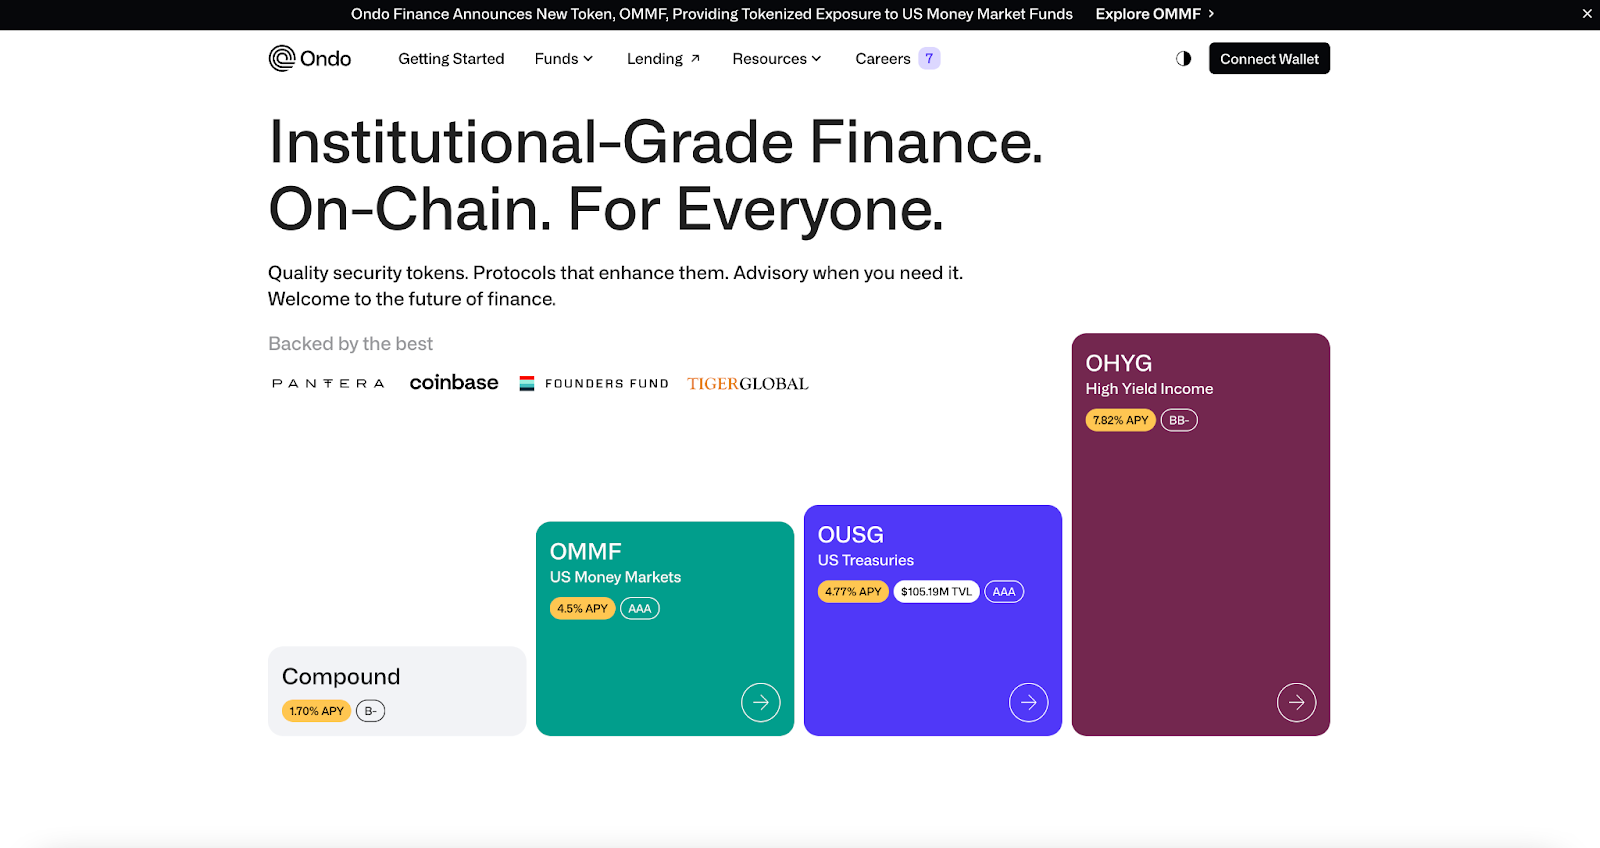Click the B- rating badge on Compound
Viewport: 1600px width, 848px height.
370,711
